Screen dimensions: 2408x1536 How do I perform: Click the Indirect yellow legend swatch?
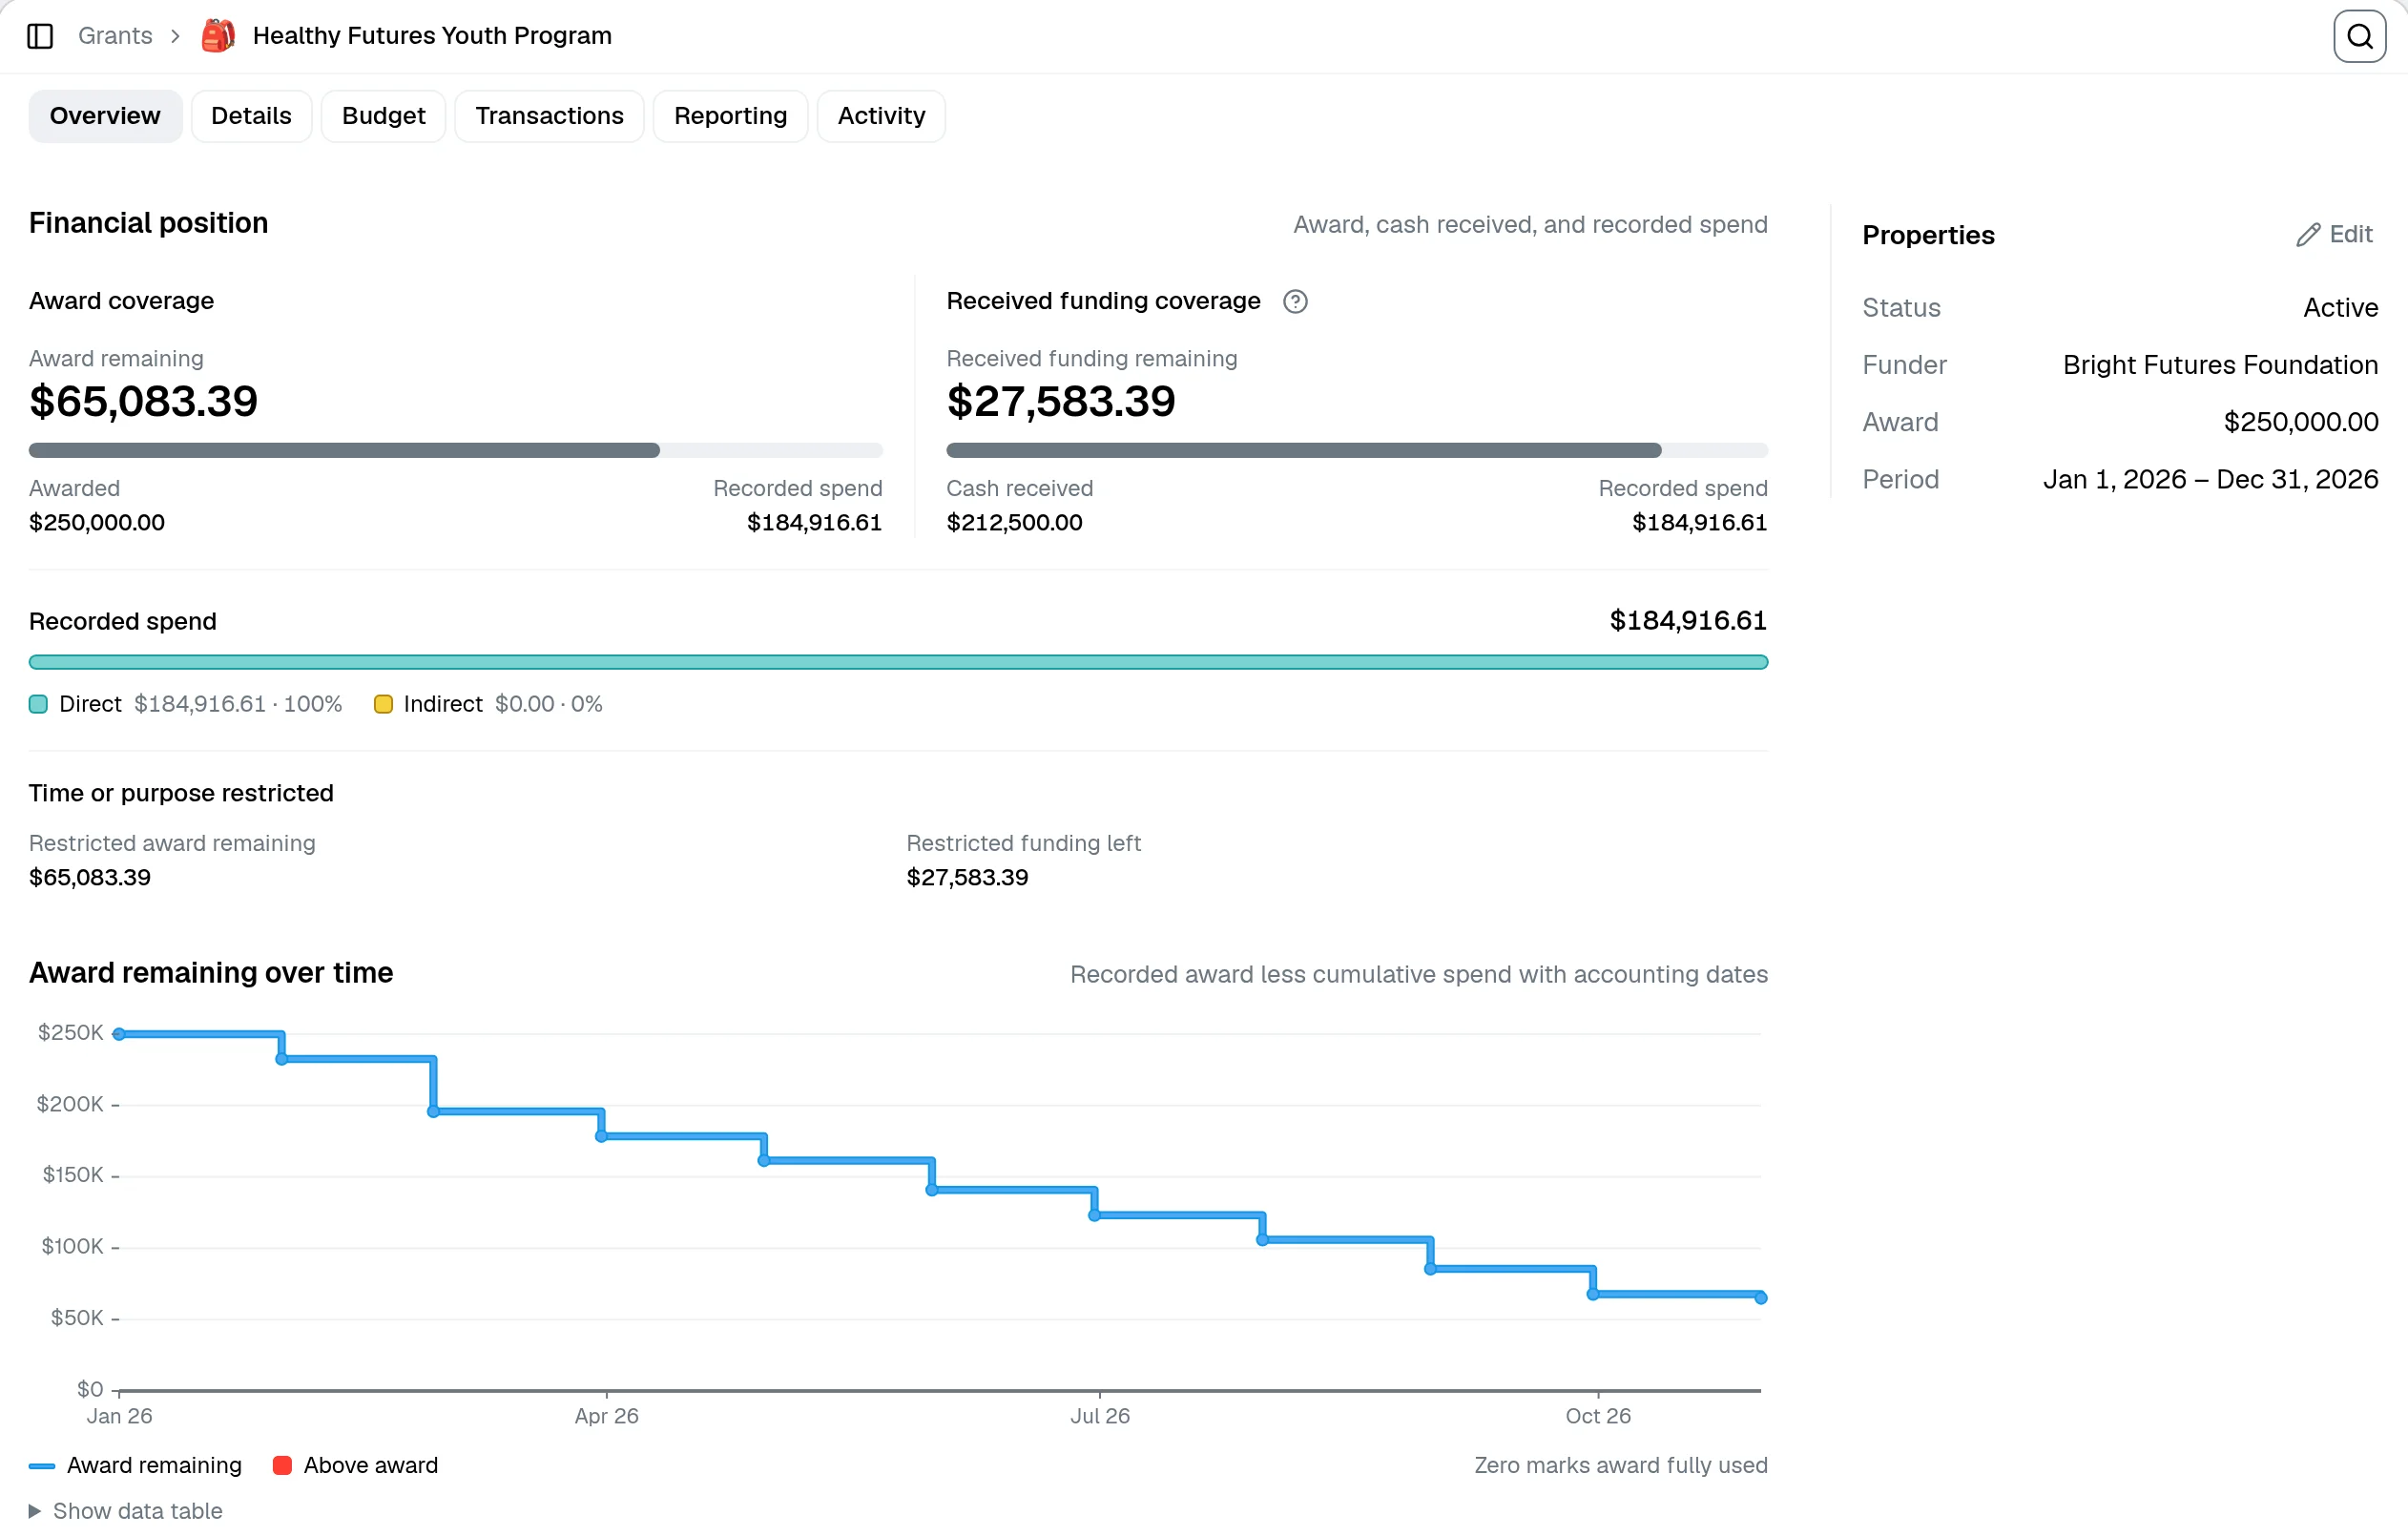tap(383, 704)
